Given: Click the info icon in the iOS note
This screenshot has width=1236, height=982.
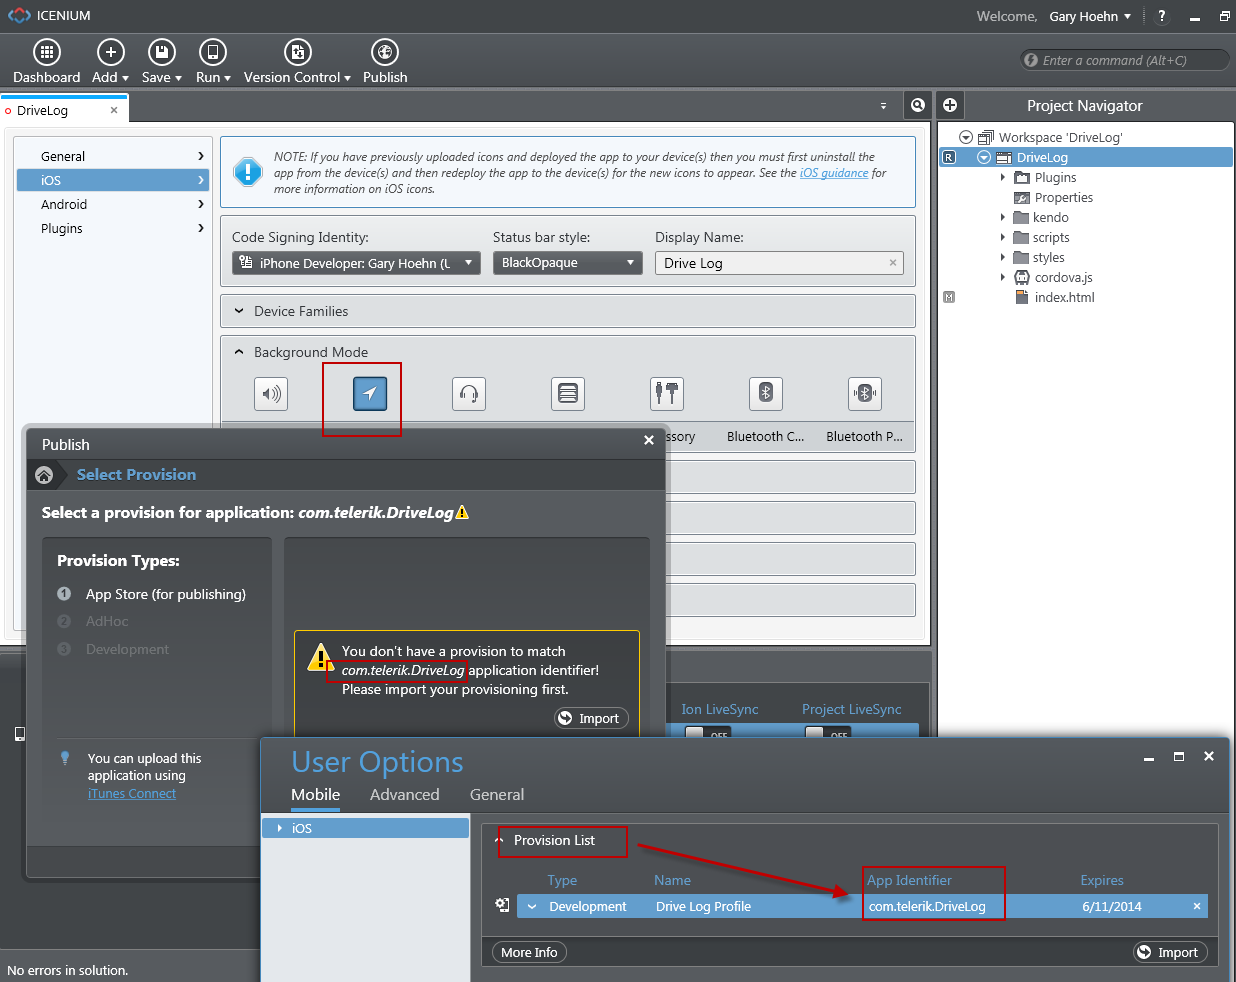Looking at the screenshot, I should coord(247,172).
